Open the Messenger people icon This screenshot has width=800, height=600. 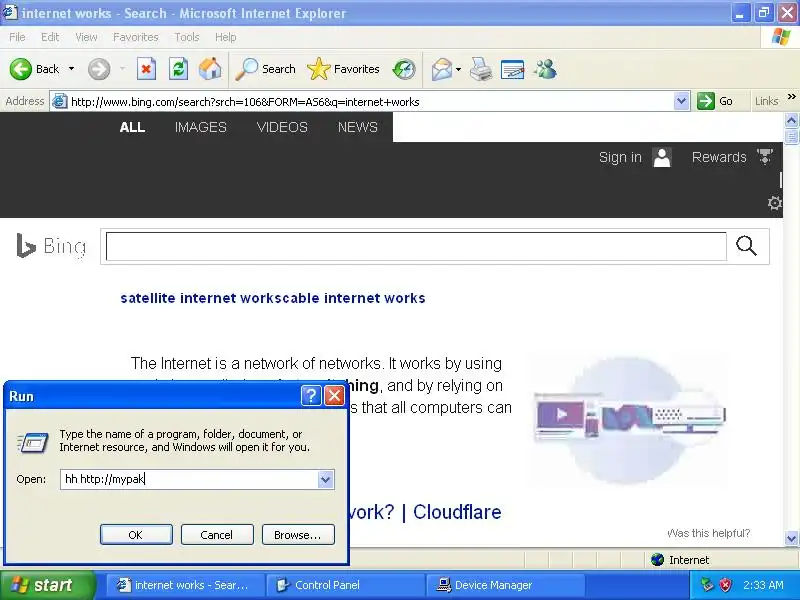tap(545, 69)
